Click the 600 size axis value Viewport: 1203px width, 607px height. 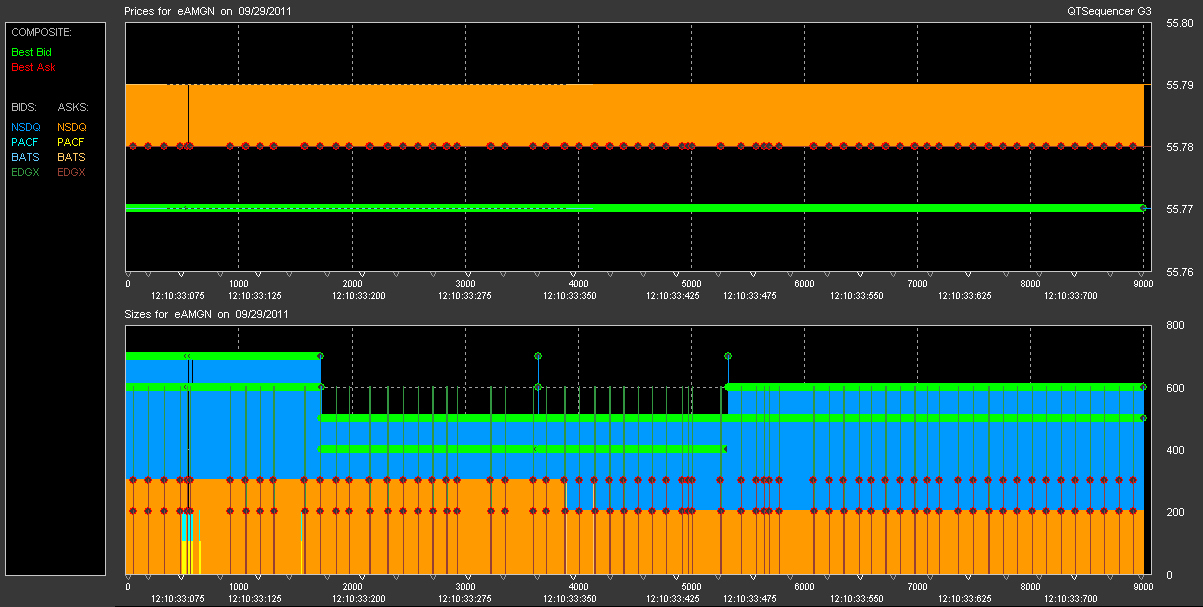[1175, 389]
